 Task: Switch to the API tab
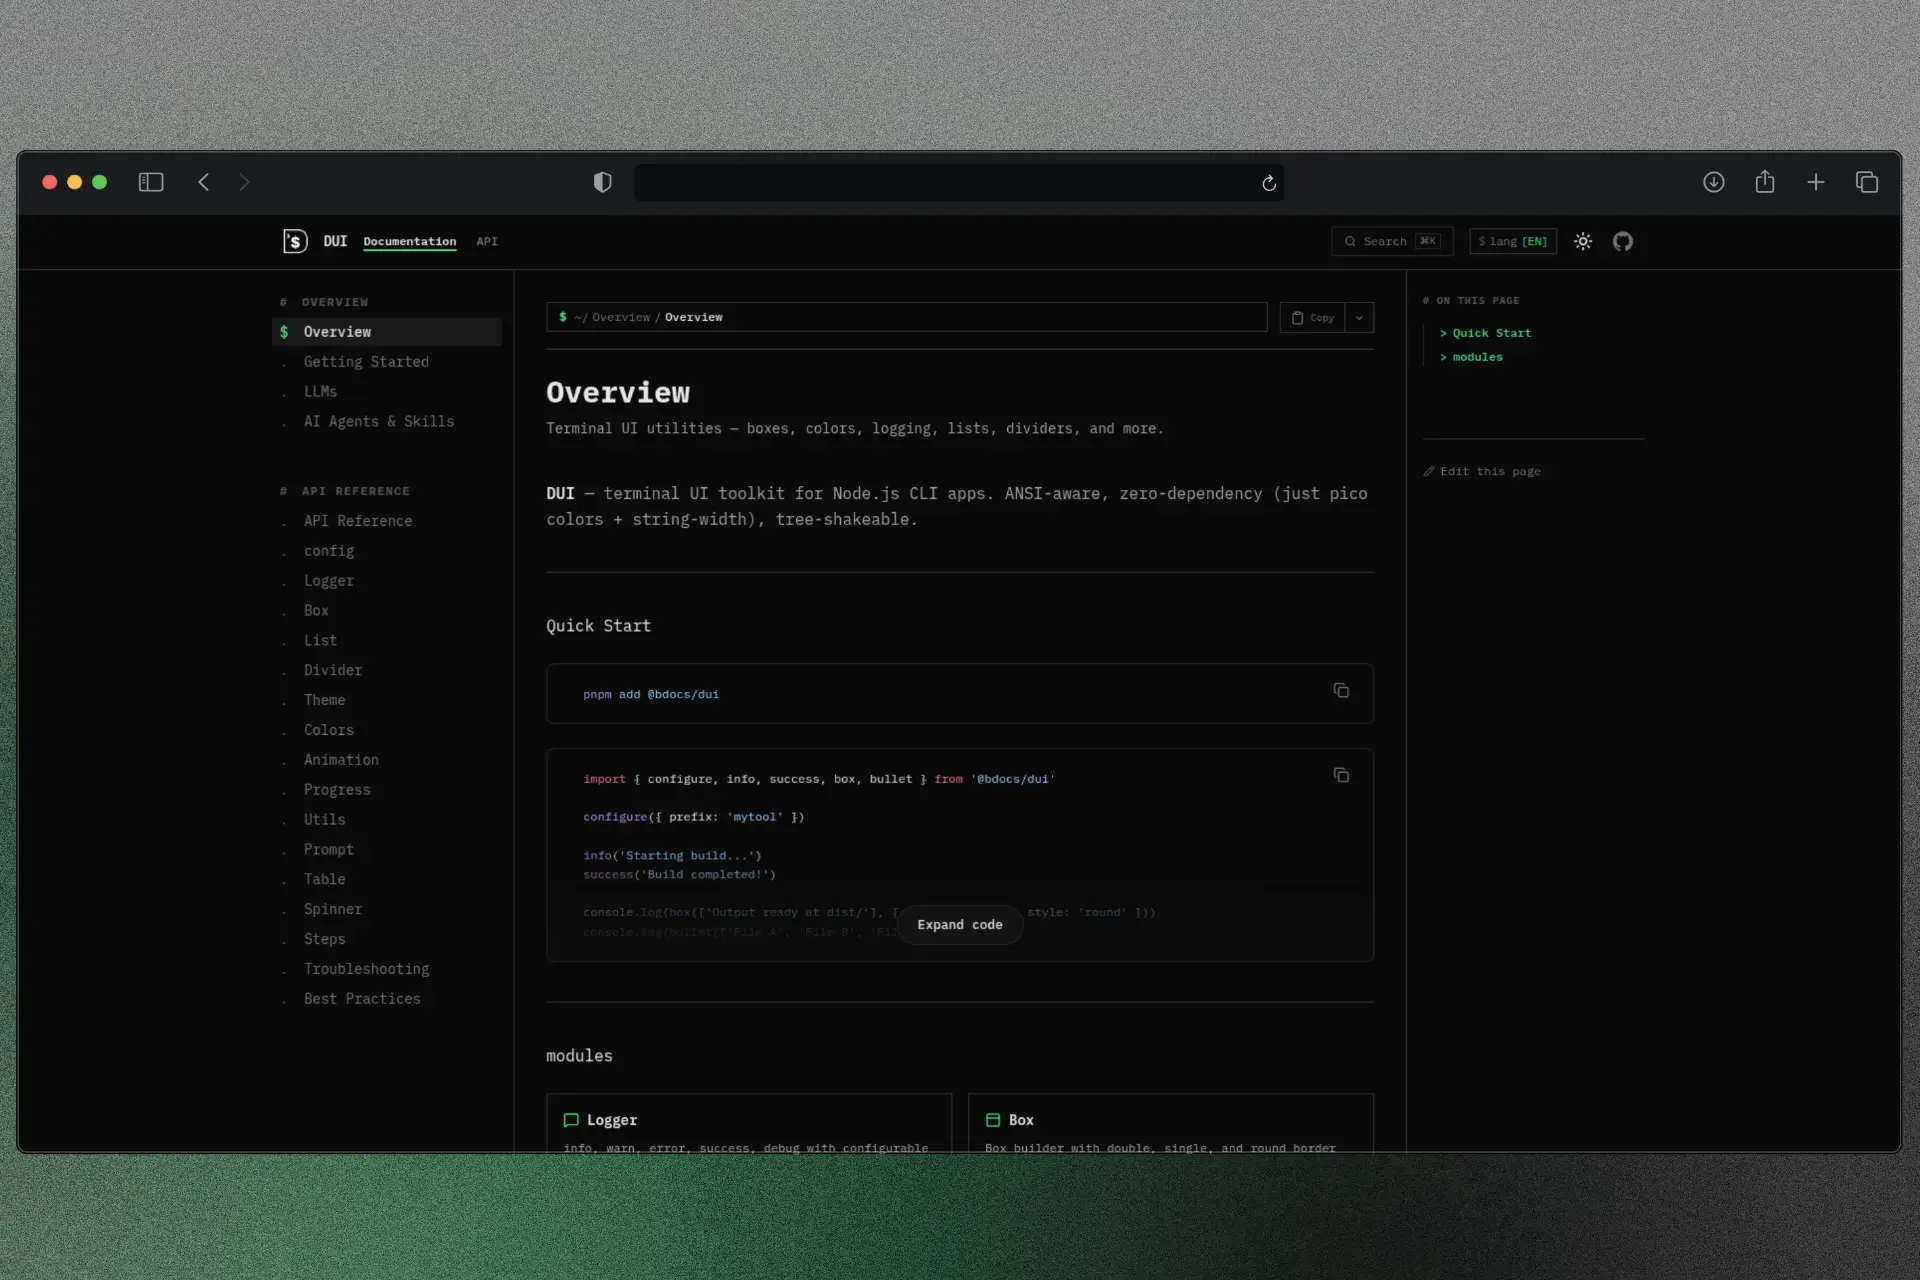[487, 241]
